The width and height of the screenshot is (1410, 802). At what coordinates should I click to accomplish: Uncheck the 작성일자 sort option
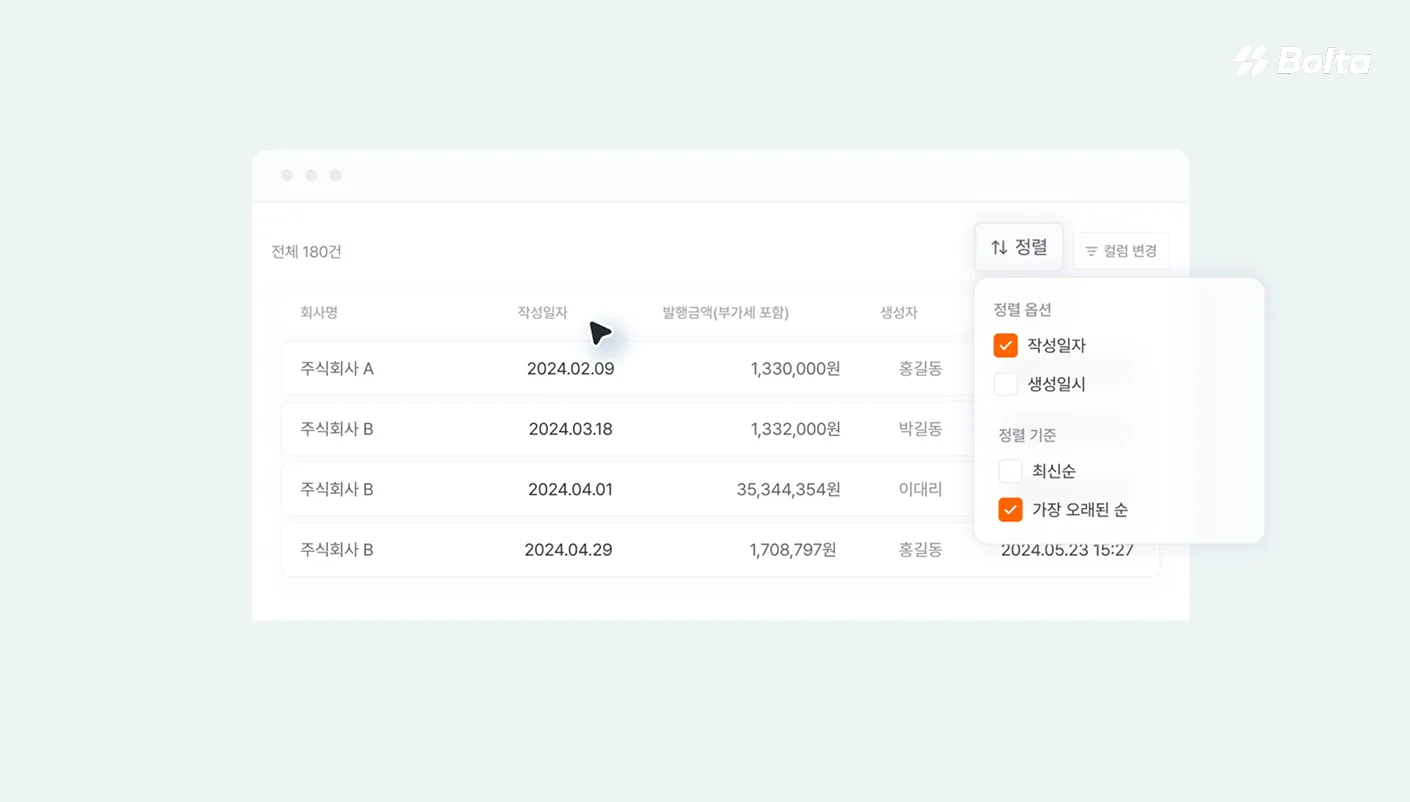(x=1006, y=345)
